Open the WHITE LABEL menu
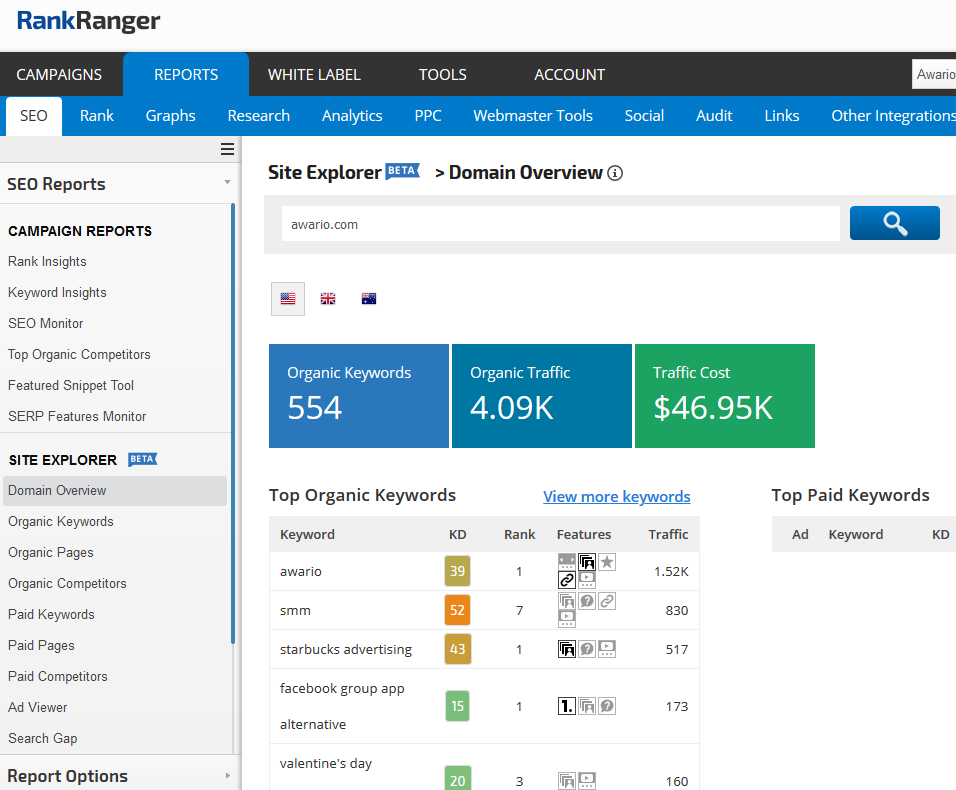Image resolution: width=956 pixels, height=790 pixels. pos(314,74)
